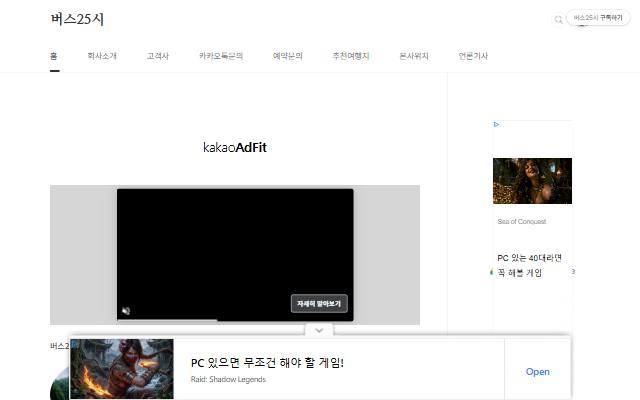The height and width of the screenshot is (400, 640).
Task: Click the 자세히 알아보기 button on video
Action: click(x=319, y=304)
